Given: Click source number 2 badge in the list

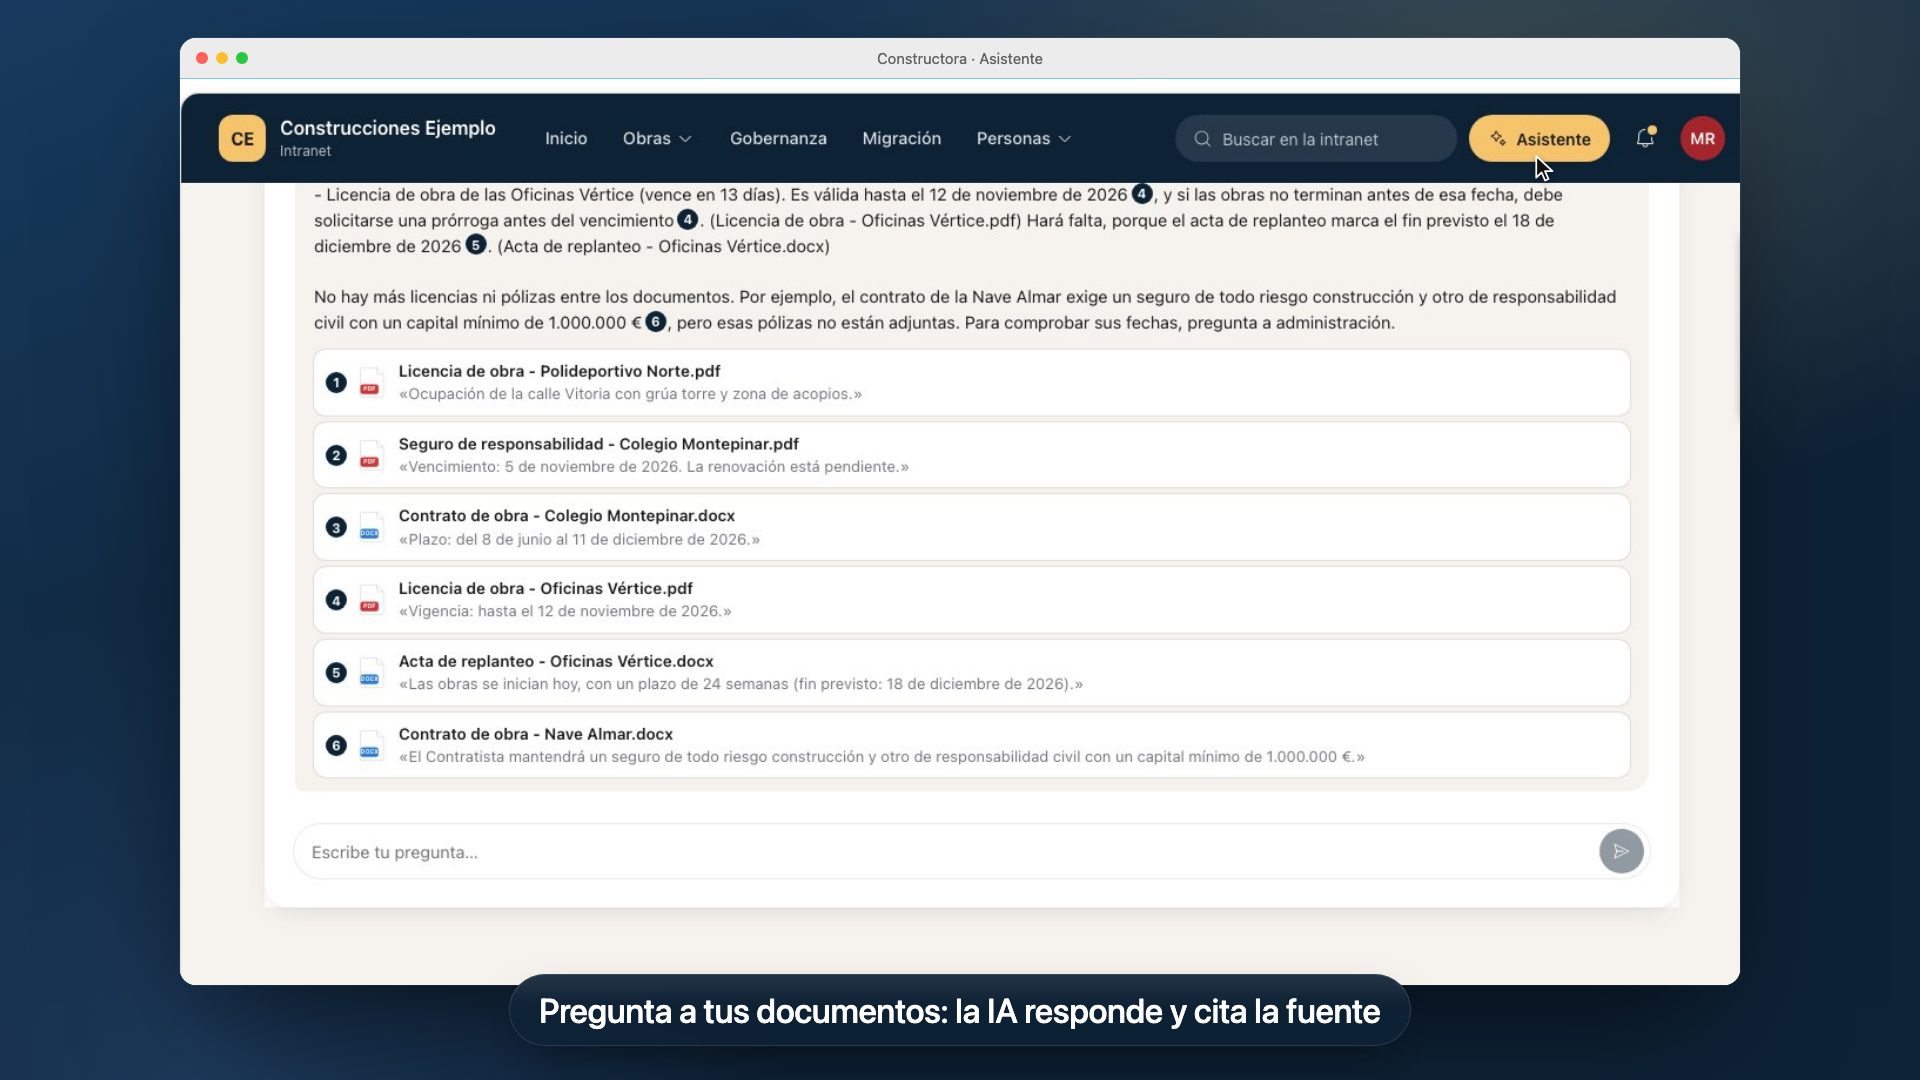Looking at the screenshot, I should (x=336, y=455).
